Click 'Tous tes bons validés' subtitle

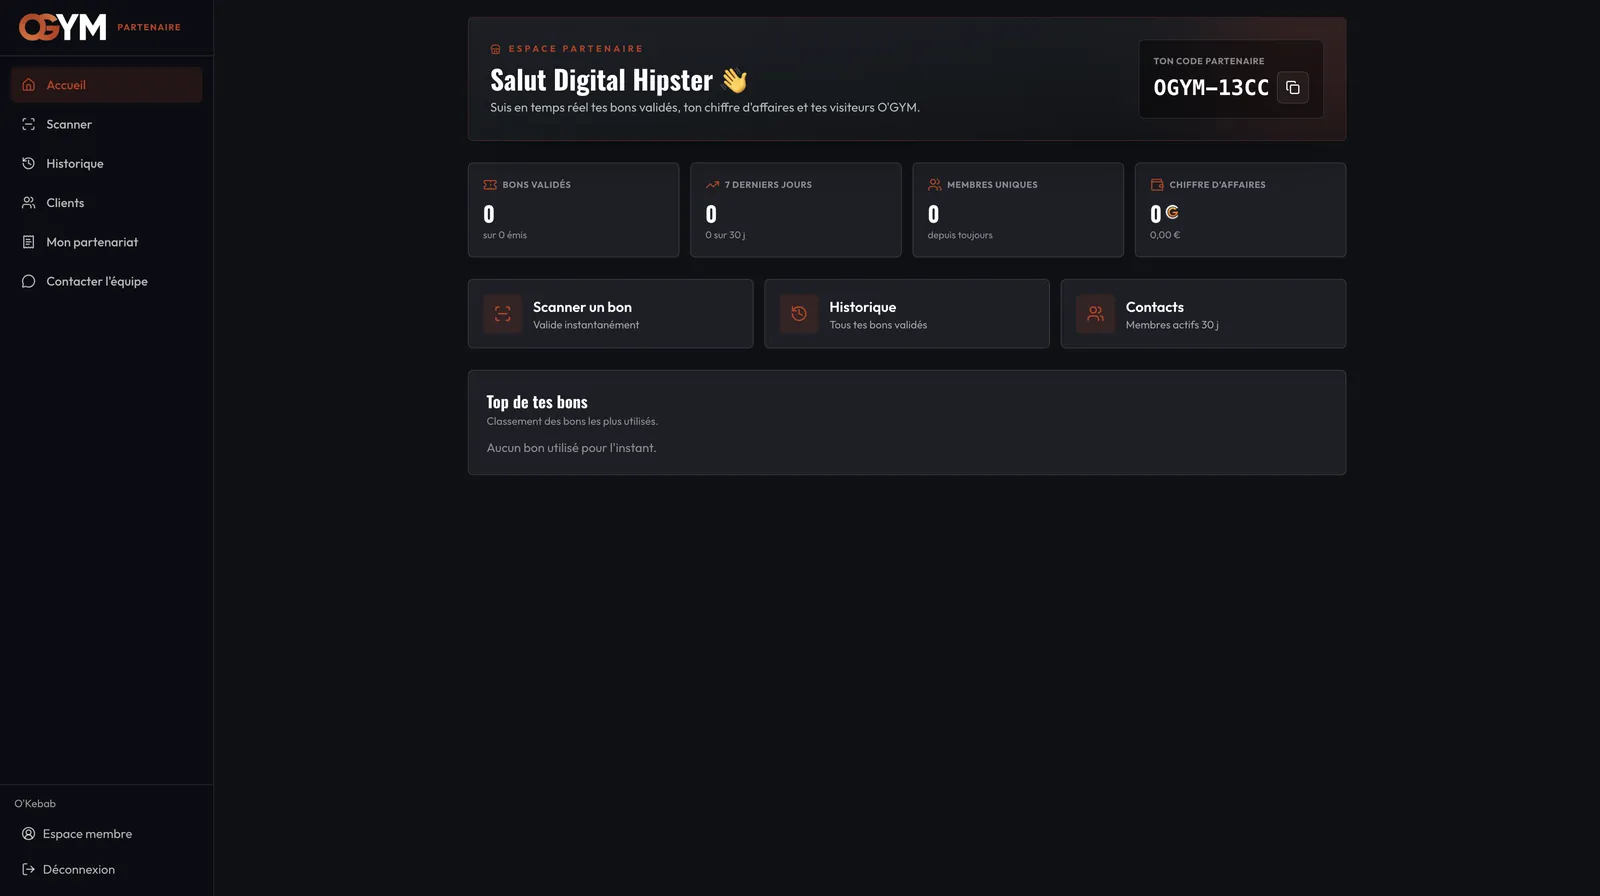pyautogui.click(x=878, y=325)
